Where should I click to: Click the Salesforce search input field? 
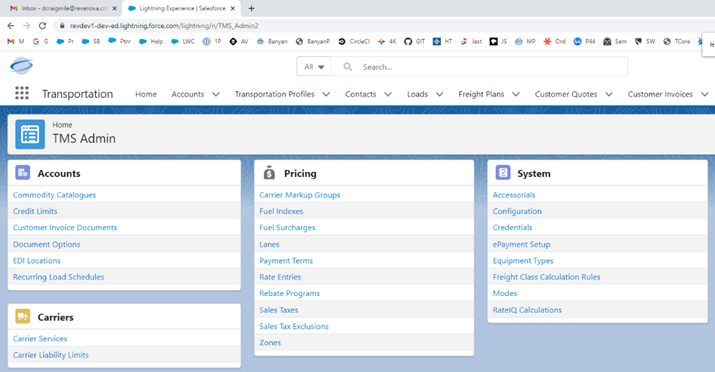coord(479,67)
